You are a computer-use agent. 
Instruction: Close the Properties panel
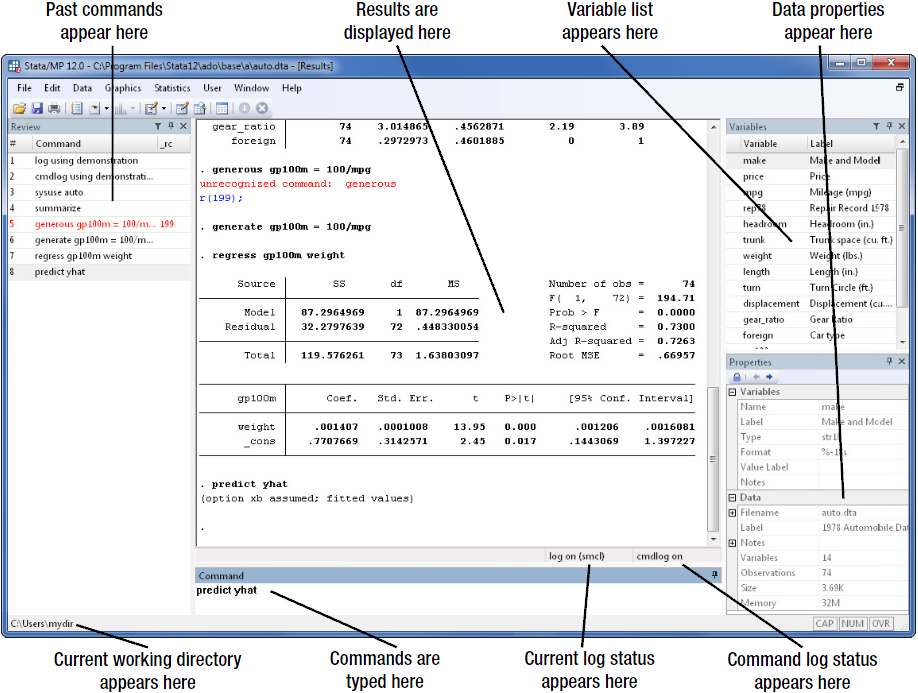902,362
